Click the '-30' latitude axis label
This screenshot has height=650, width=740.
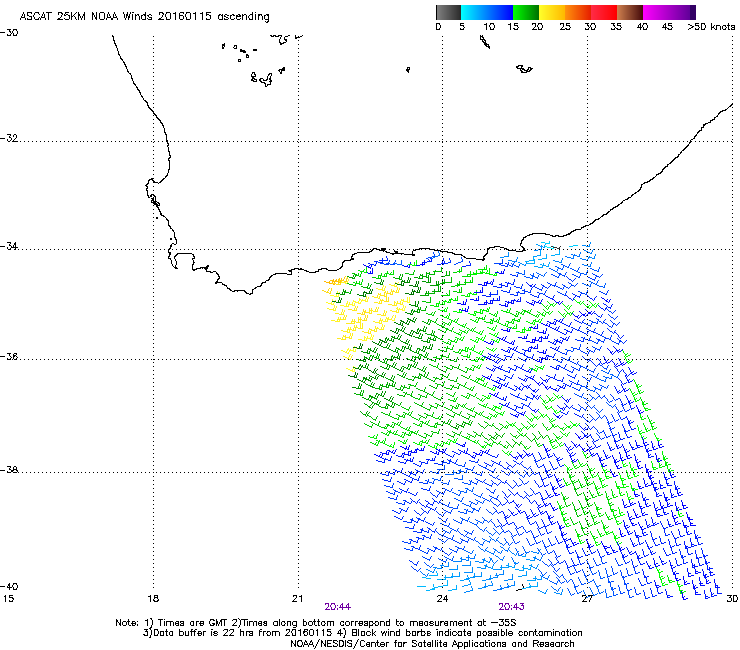[9, 33]
